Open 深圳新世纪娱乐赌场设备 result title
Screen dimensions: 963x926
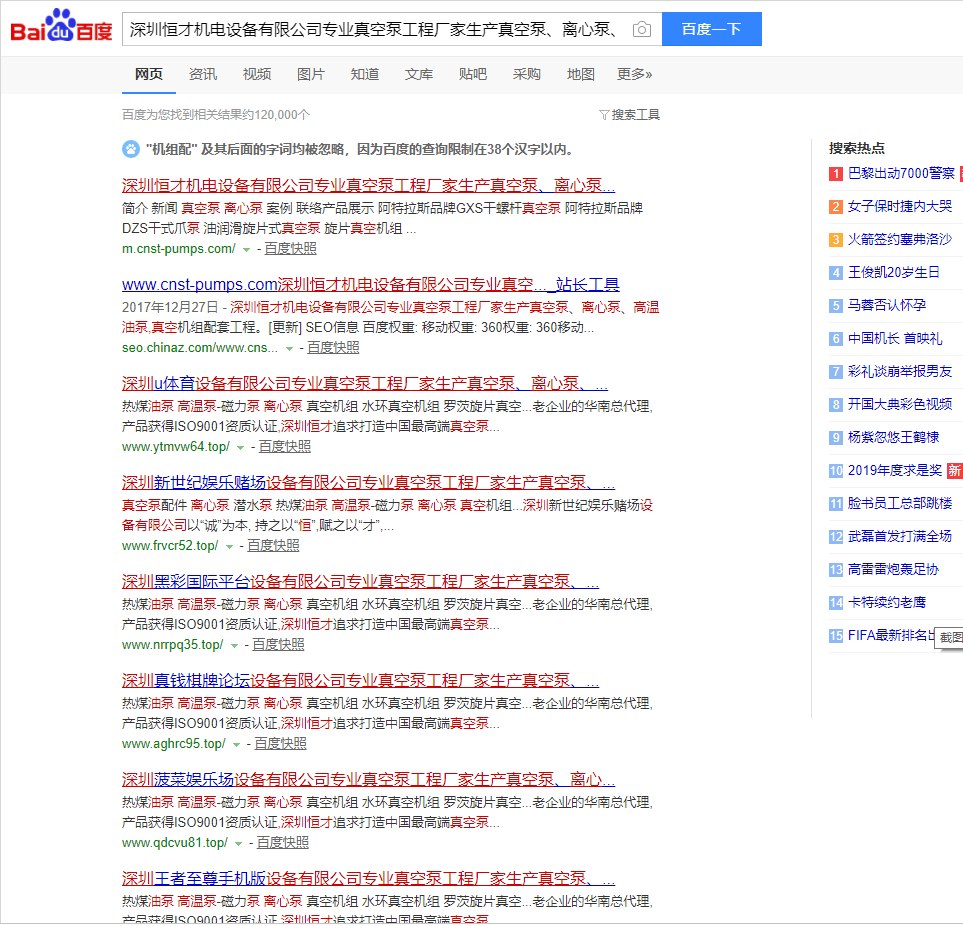pos(368,482)
